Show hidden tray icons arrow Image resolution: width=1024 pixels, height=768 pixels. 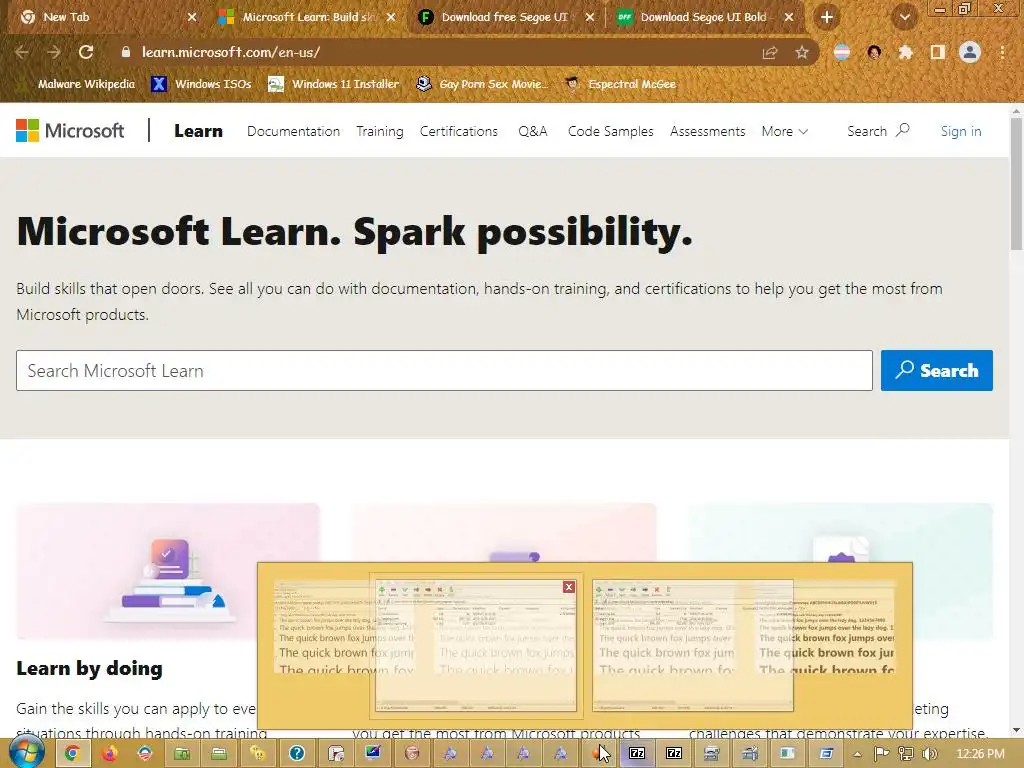(x=857, y=754)
